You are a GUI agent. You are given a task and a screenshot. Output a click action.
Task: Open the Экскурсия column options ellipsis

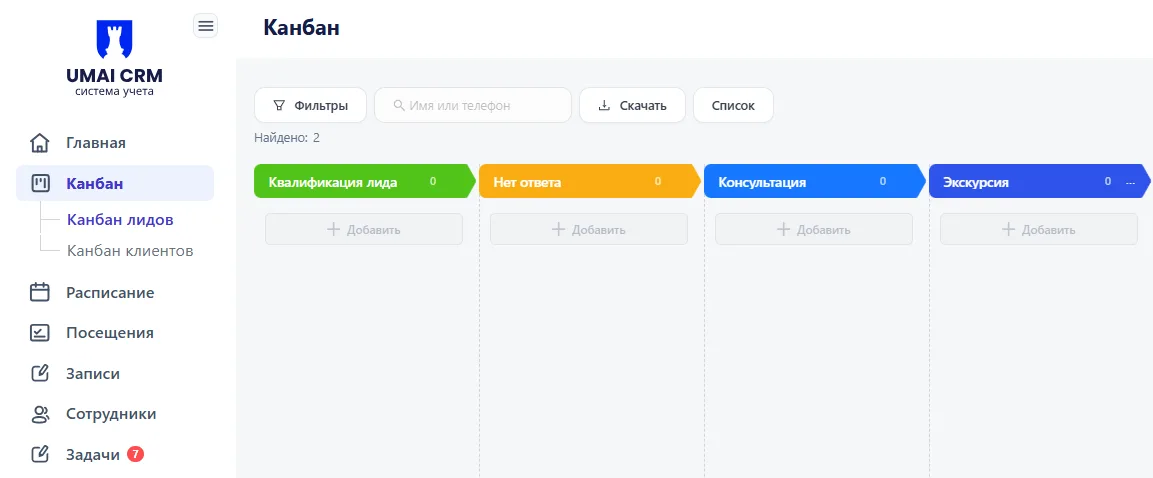pyautogui.click(x=1130, y=182)
